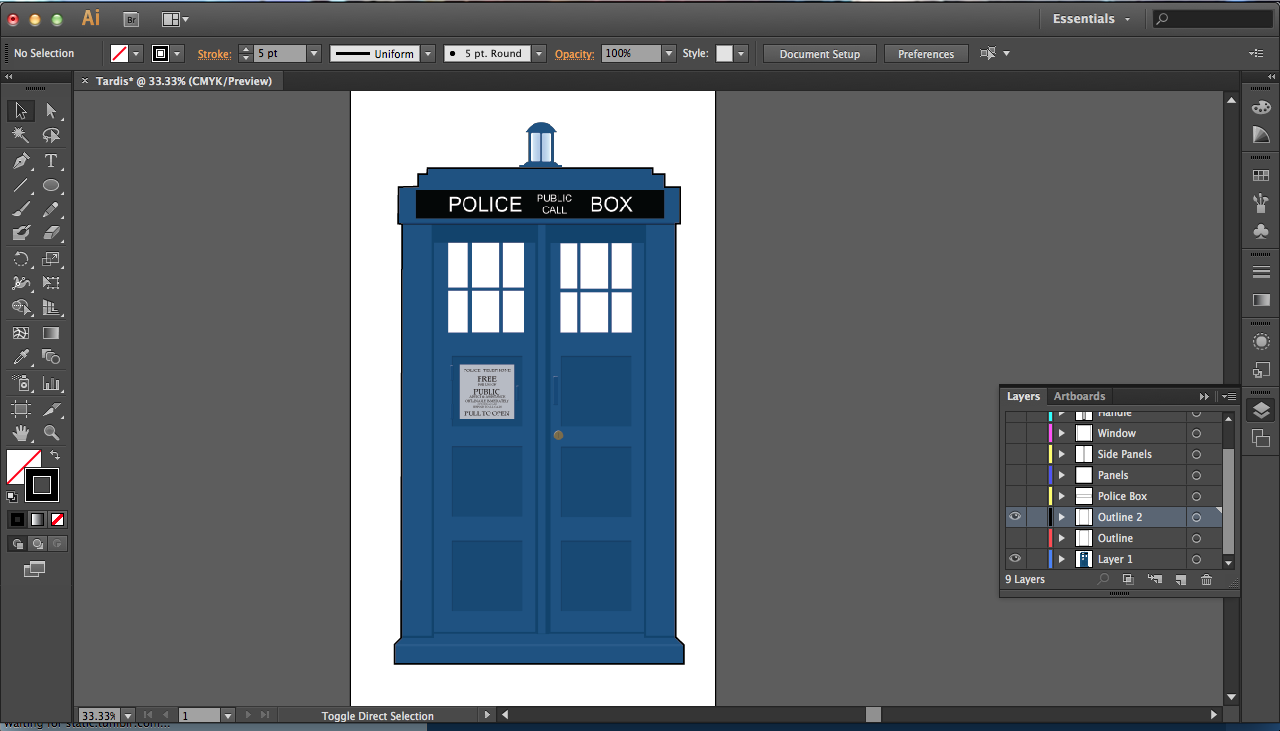The image size is (1280, 731).
Task: Click the Document Setup button
Action: pos(820,54)
